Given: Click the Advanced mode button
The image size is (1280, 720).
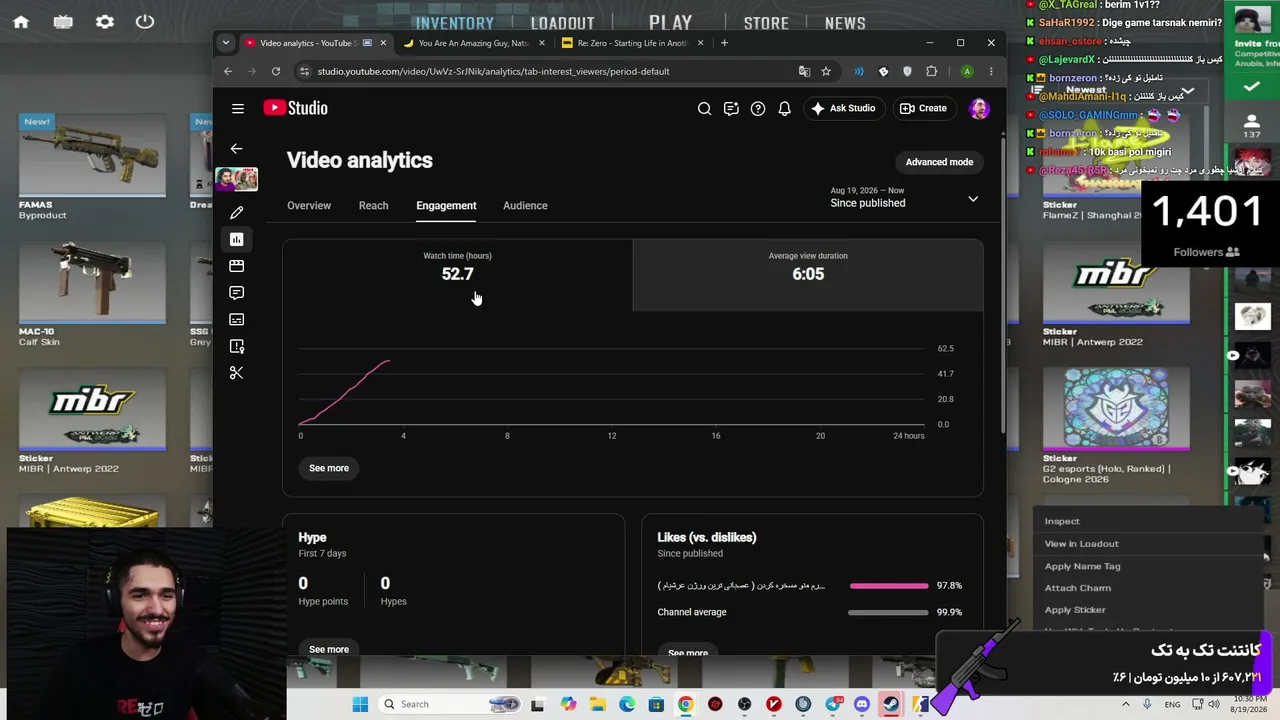Looking at the screenshot, I should [x=939, y=162].
